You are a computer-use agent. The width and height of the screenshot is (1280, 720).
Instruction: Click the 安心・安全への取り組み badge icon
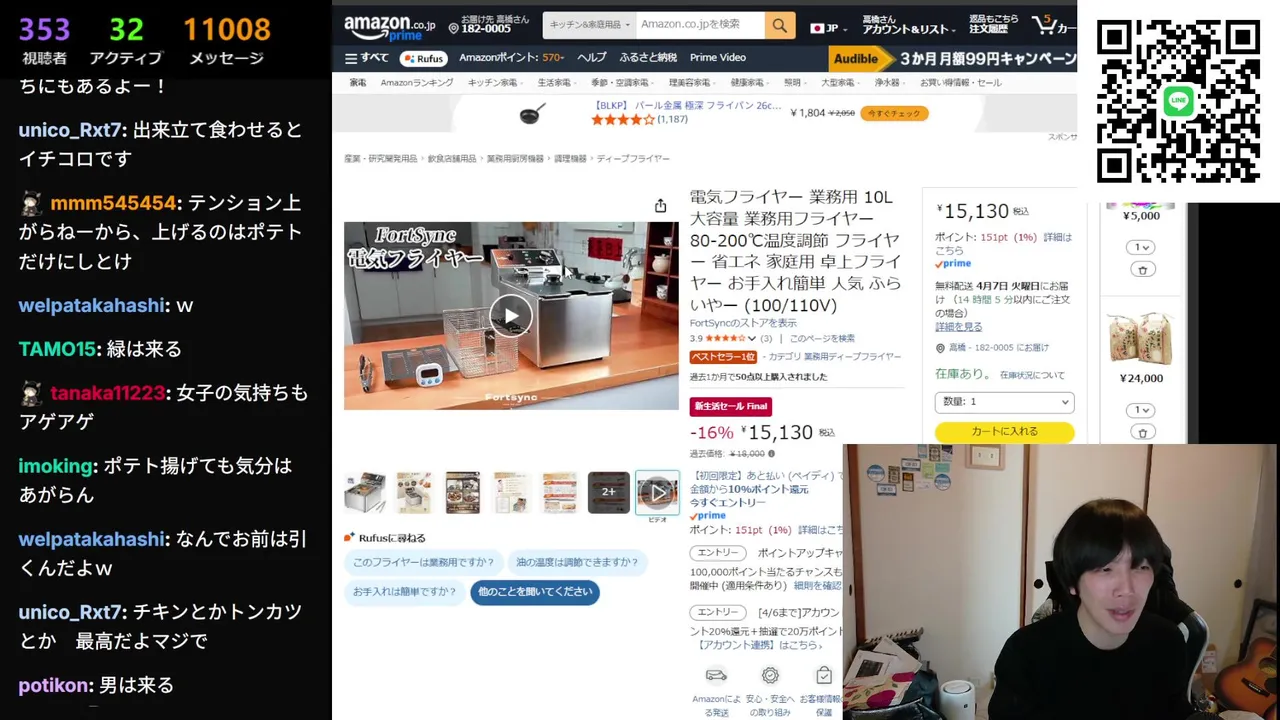tap(770, 676)
